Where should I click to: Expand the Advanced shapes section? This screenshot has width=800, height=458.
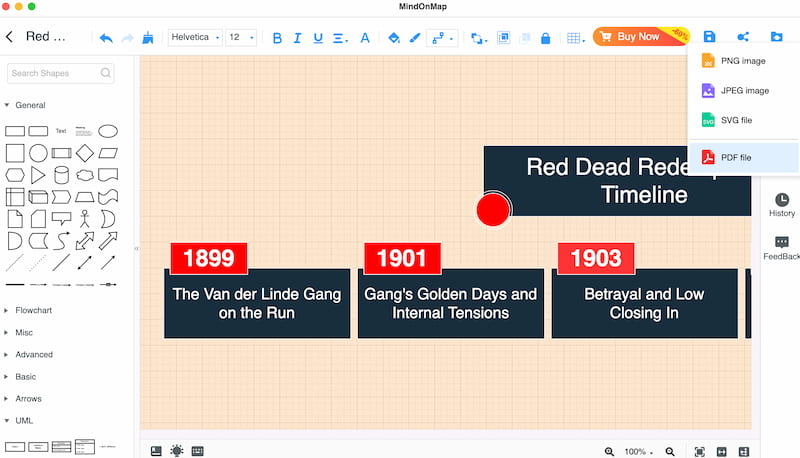pos(29,354)
